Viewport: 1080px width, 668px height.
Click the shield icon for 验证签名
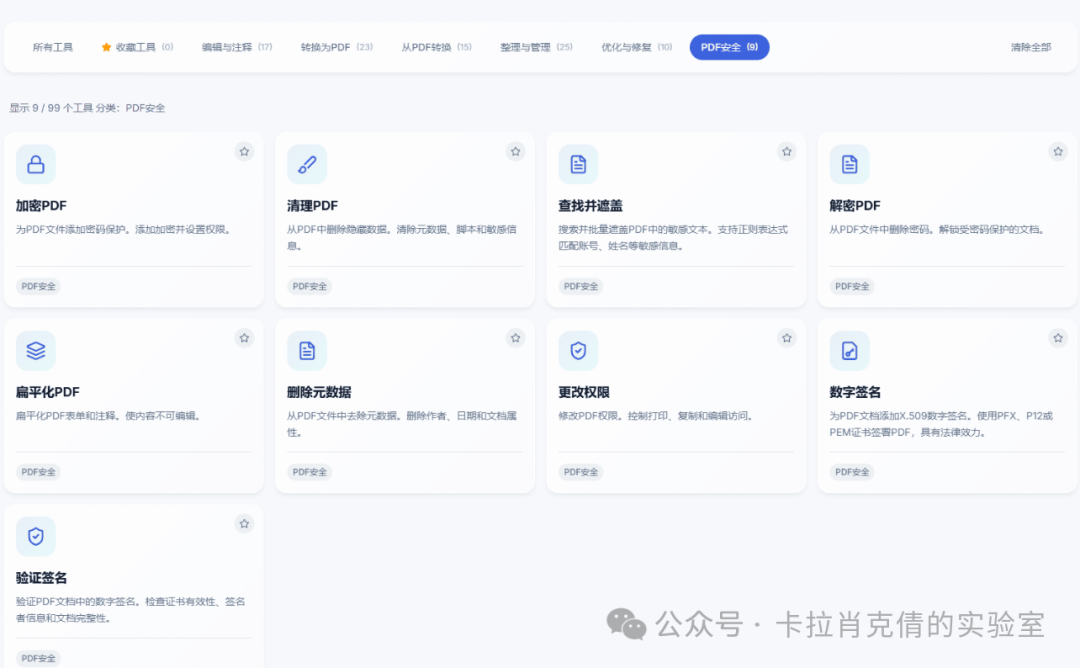(x=36, y=537)
